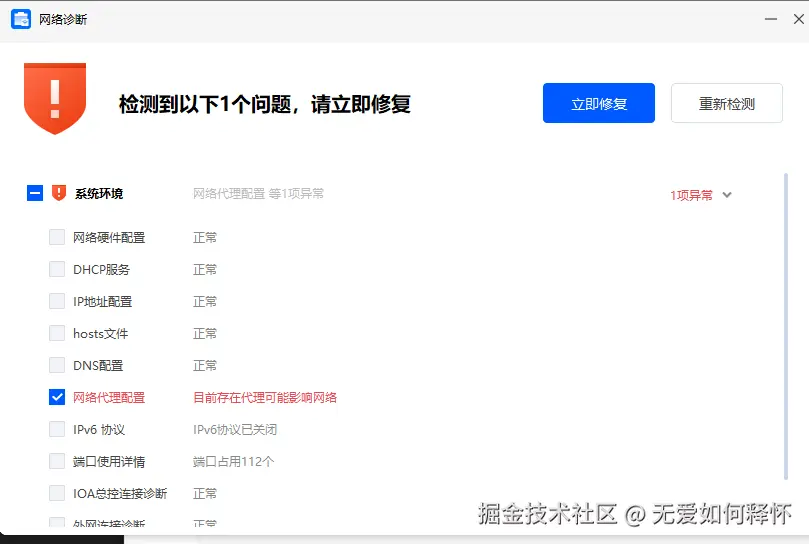Toggle the 系统环境 group checkbox
The width and height of the screenshot is (809, 544).
tap(35, 194)
